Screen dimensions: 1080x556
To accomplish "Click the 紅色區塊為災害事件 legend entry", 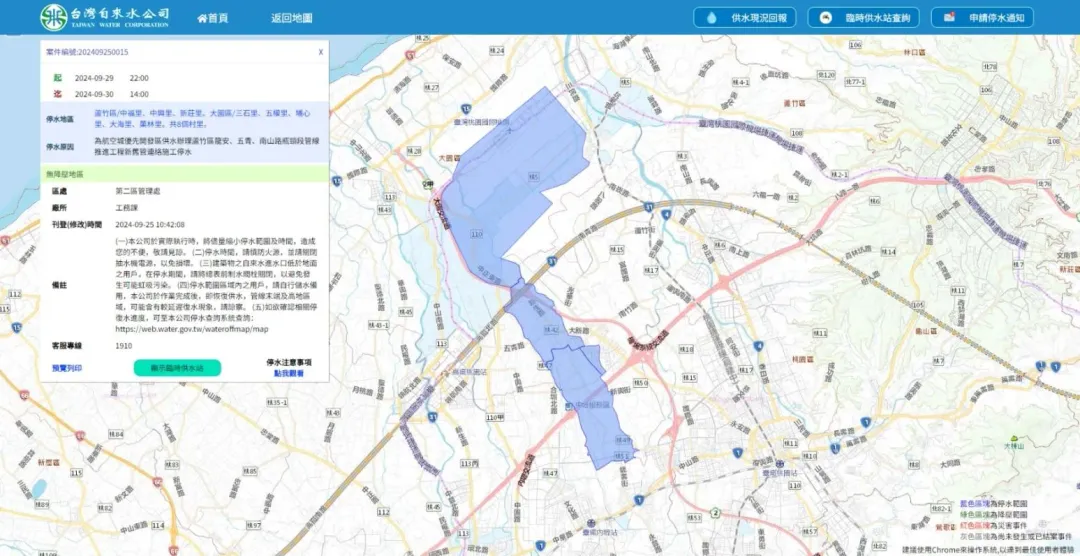I will 993,524.
